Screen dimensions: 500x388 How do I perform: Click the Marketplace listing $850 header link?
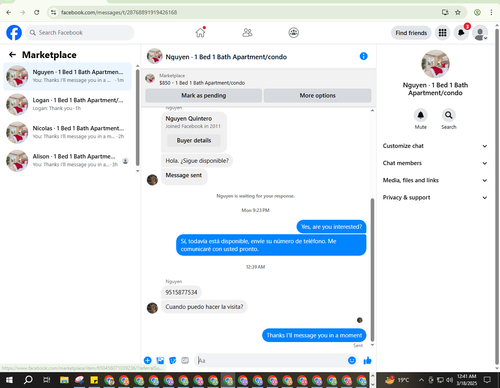click(202, 83)
